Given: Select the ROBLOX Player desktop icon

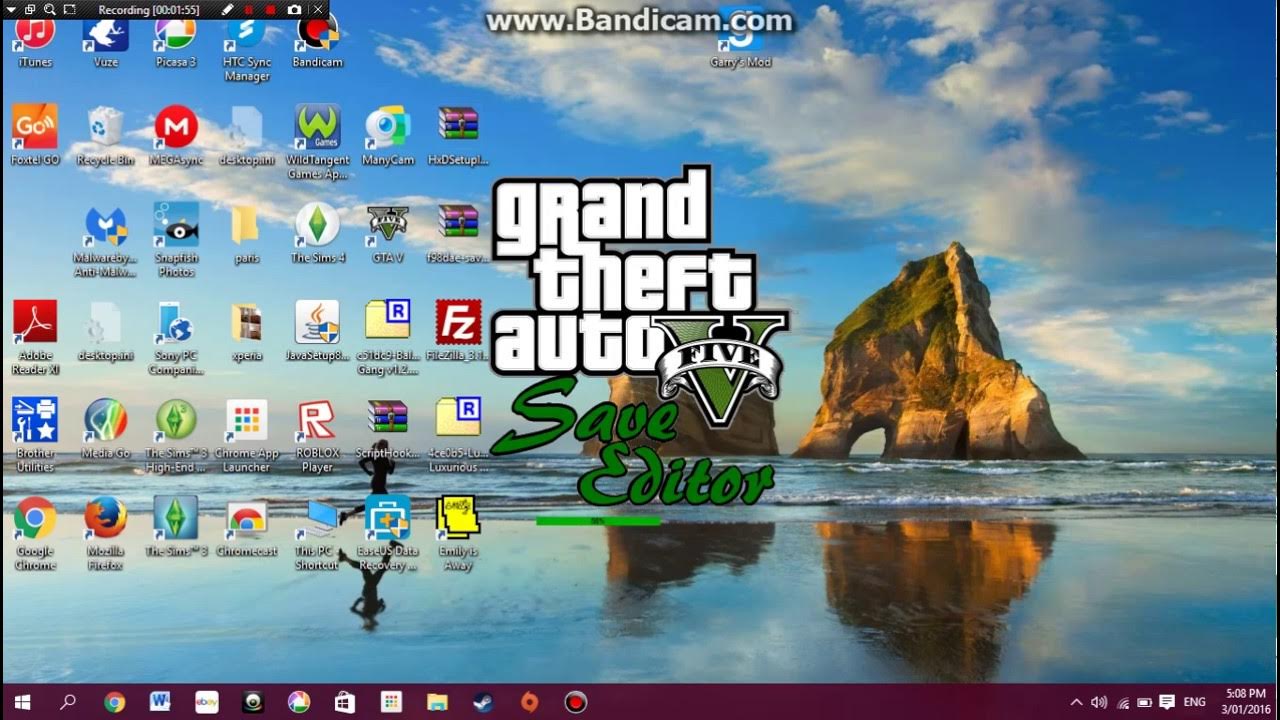Looking at the screenshot, I should [x=317, y=436].
